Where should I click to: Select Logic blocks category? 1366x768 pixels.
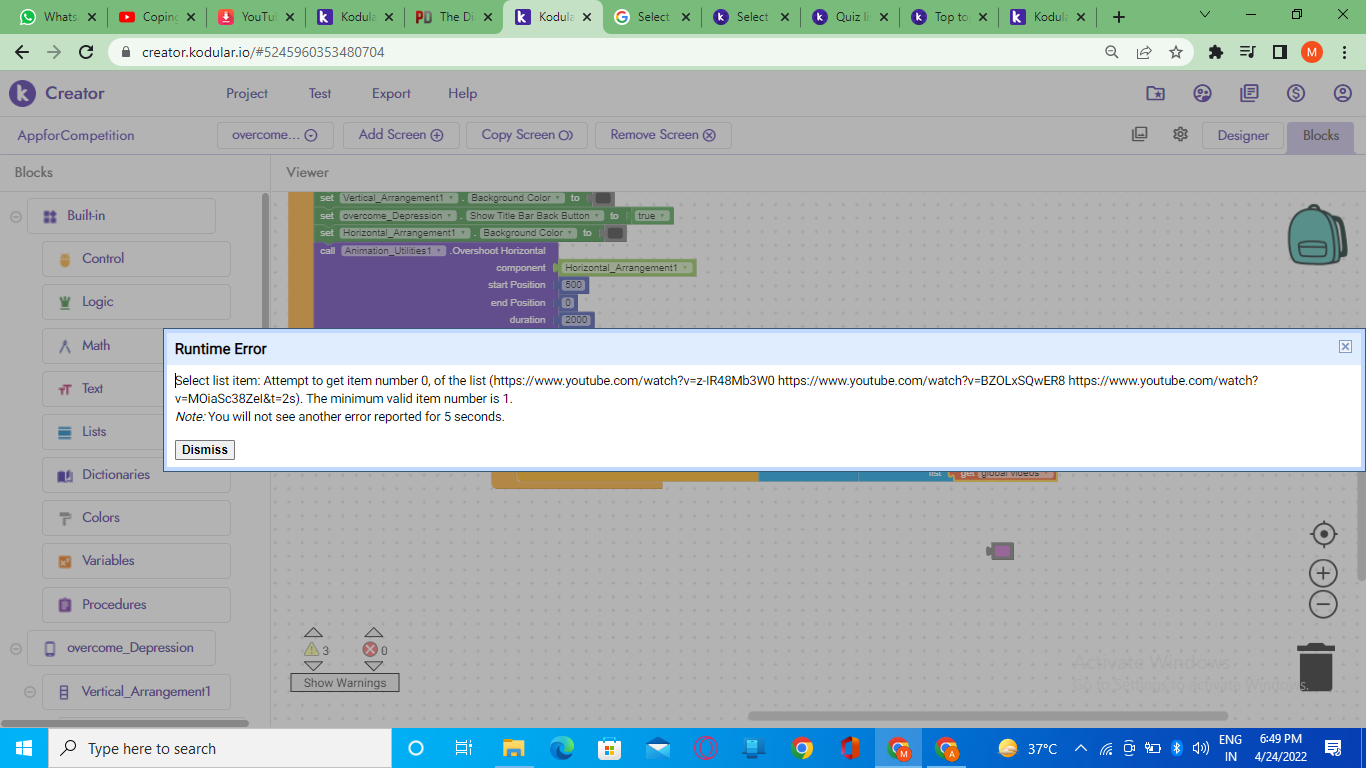pyautogui.click(x=136, y=302)
